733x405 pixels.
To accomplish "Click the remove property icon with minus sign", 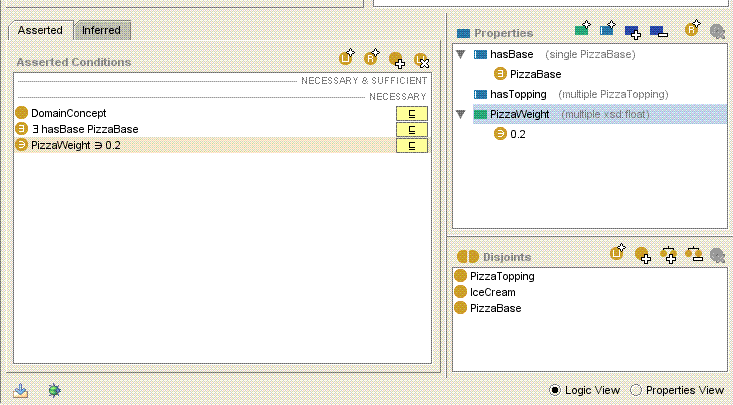I will tap(657, 32).
